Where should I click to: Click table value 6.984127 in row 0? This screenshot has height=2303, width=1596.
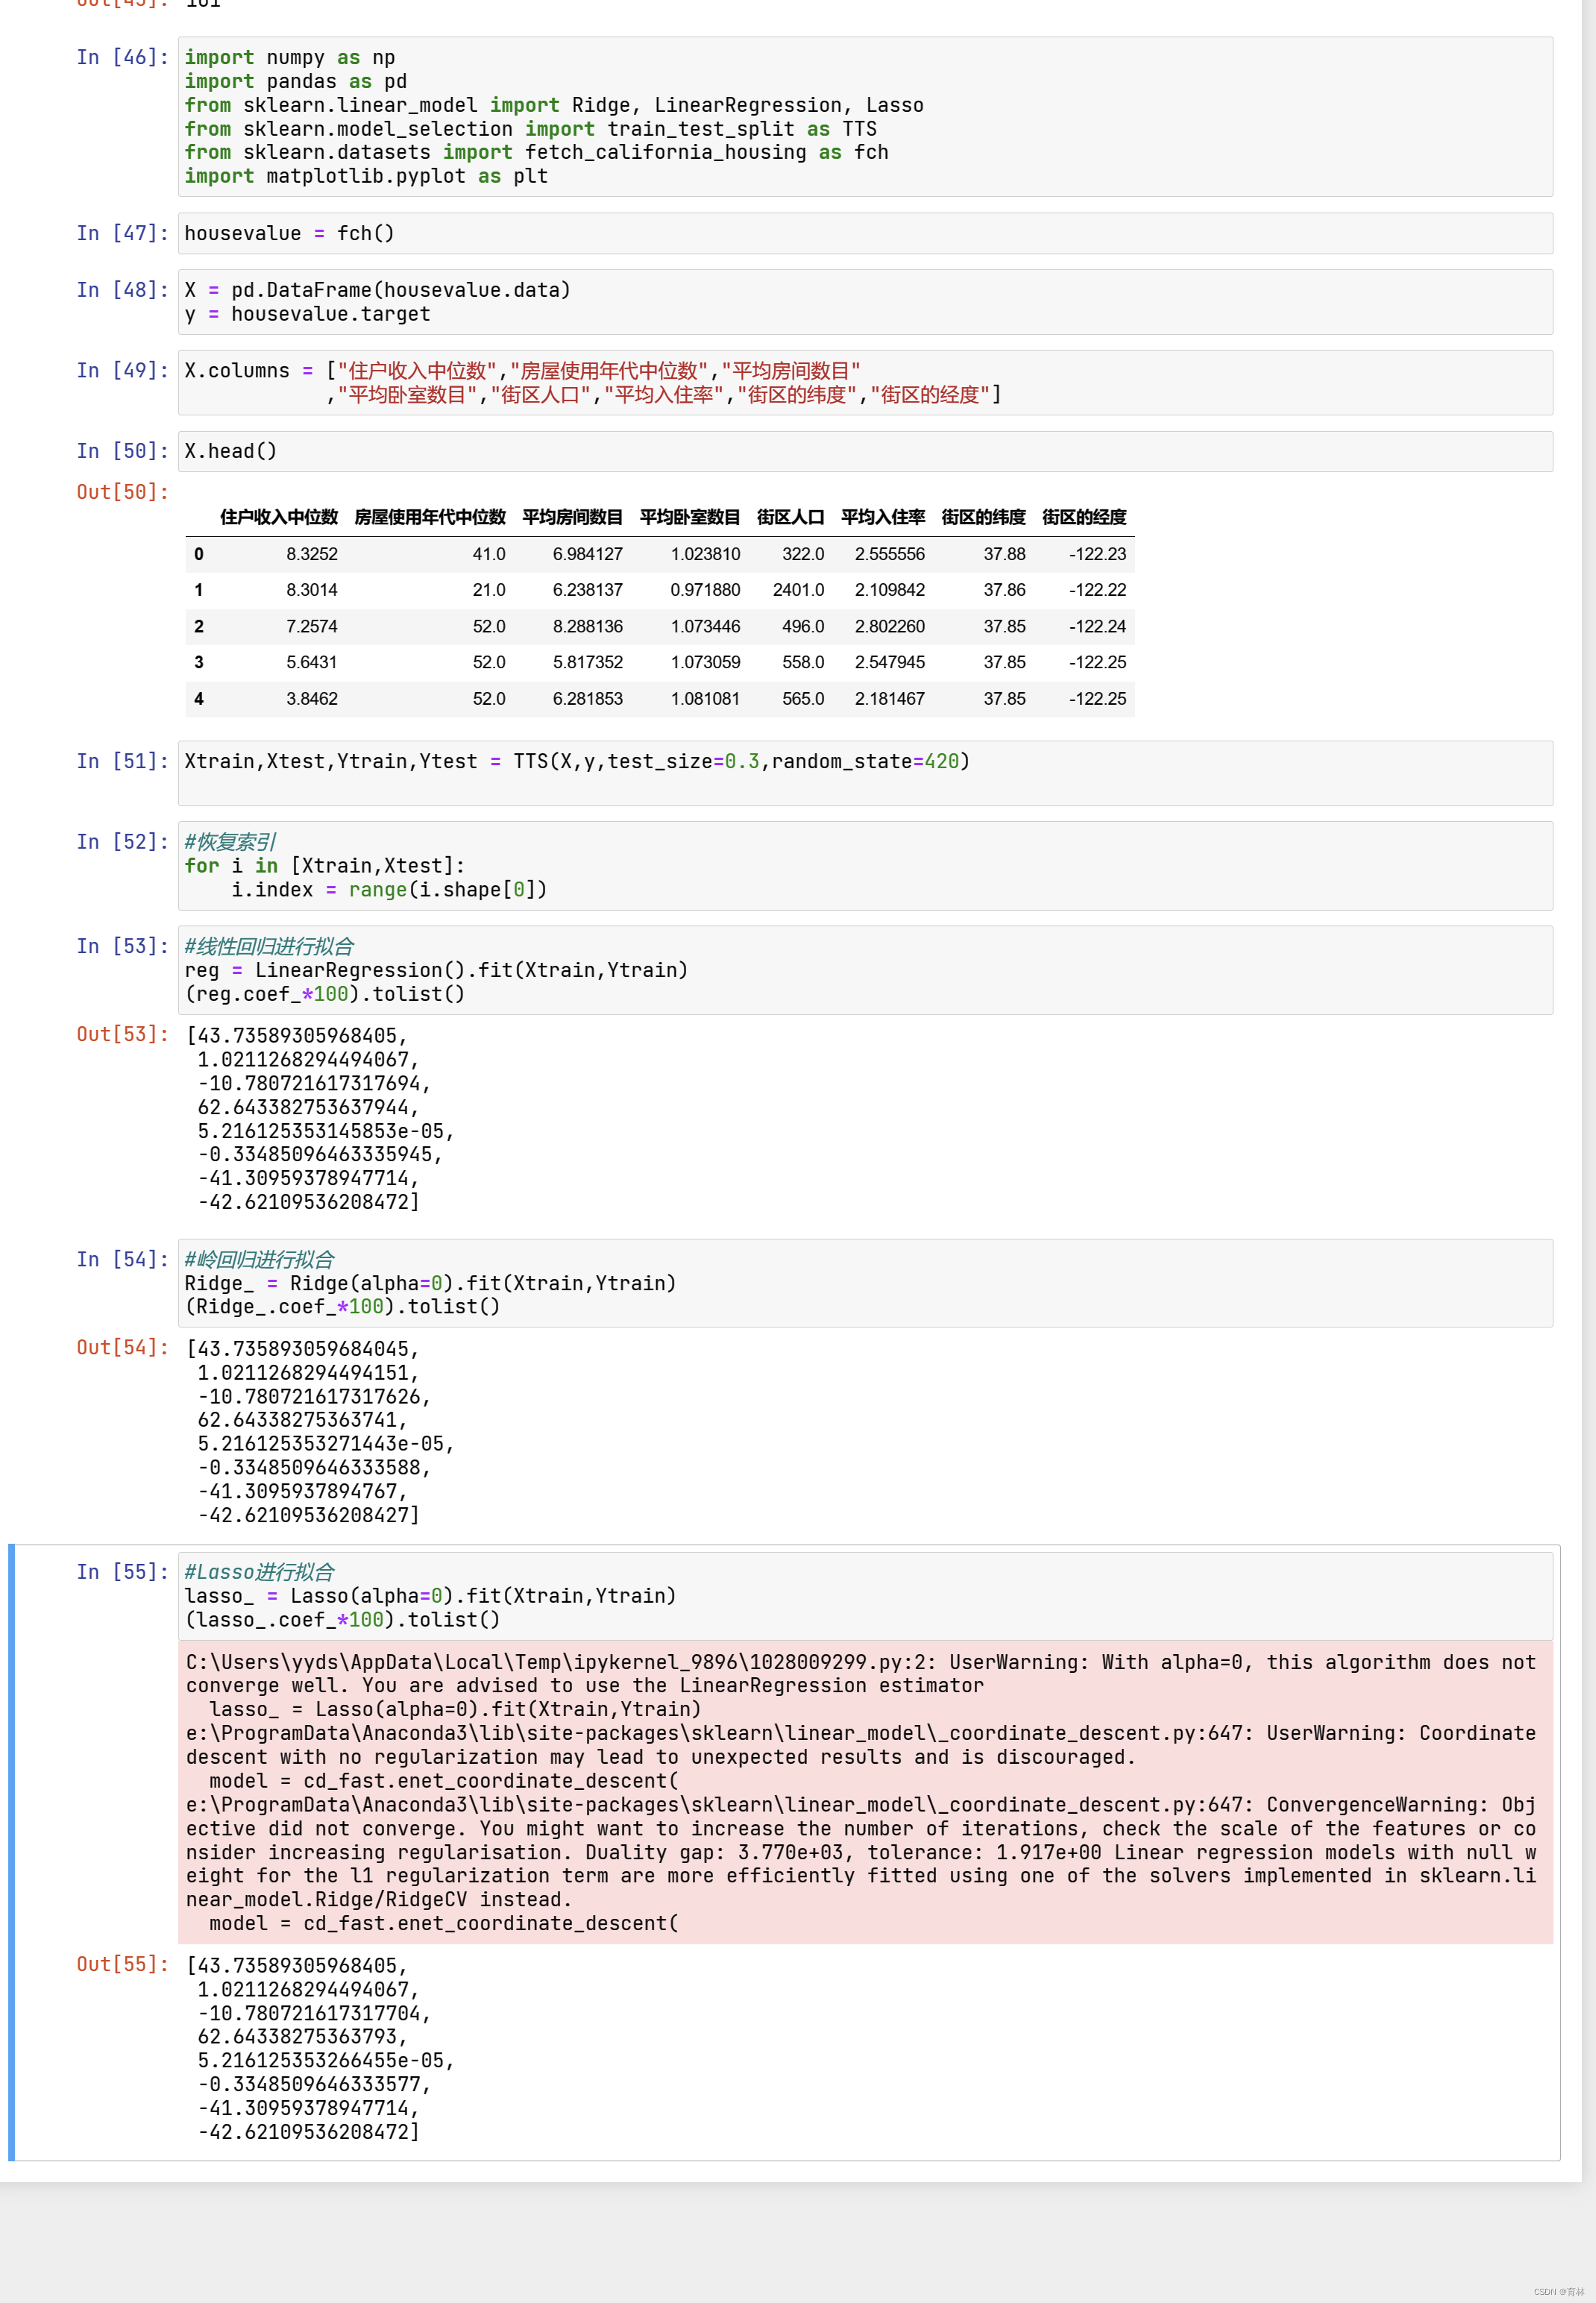588,554
